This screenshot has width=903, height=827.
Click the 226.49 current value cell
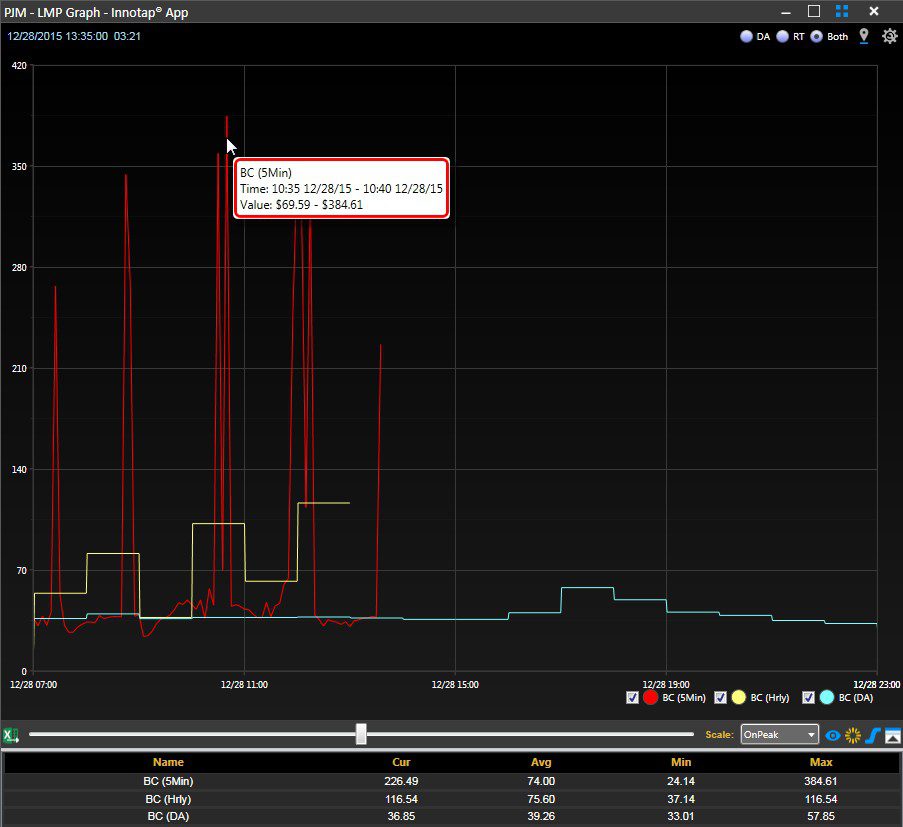click(401, 782)
